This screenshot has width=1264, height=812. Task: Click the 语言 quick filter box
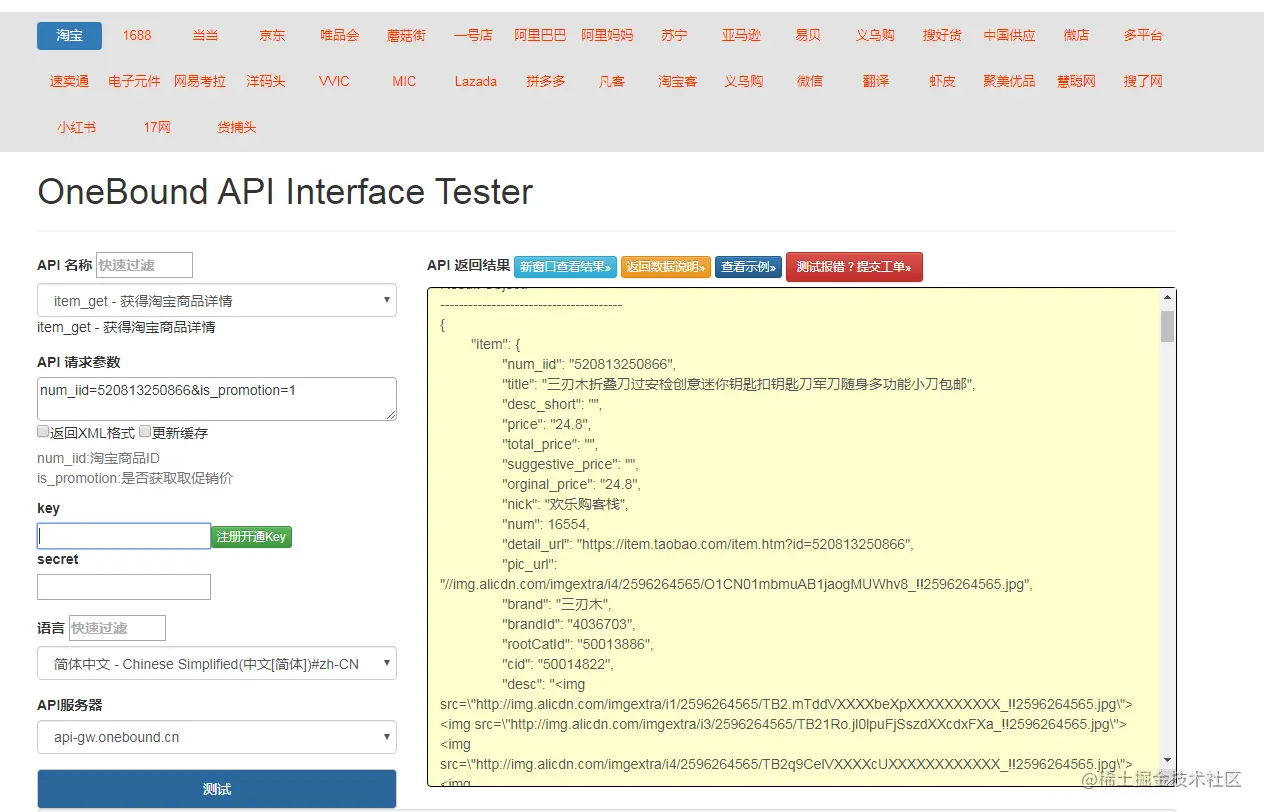(117, 628)
